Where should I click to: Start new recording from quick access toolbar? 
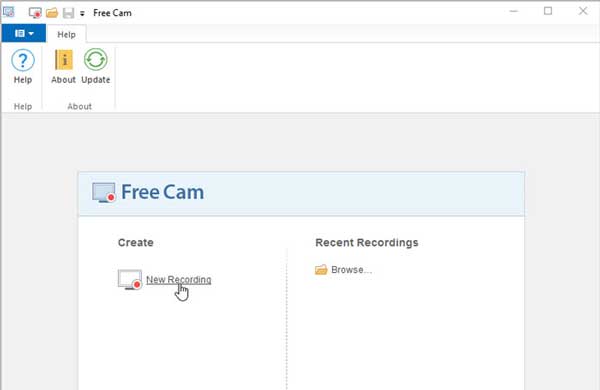35,13
